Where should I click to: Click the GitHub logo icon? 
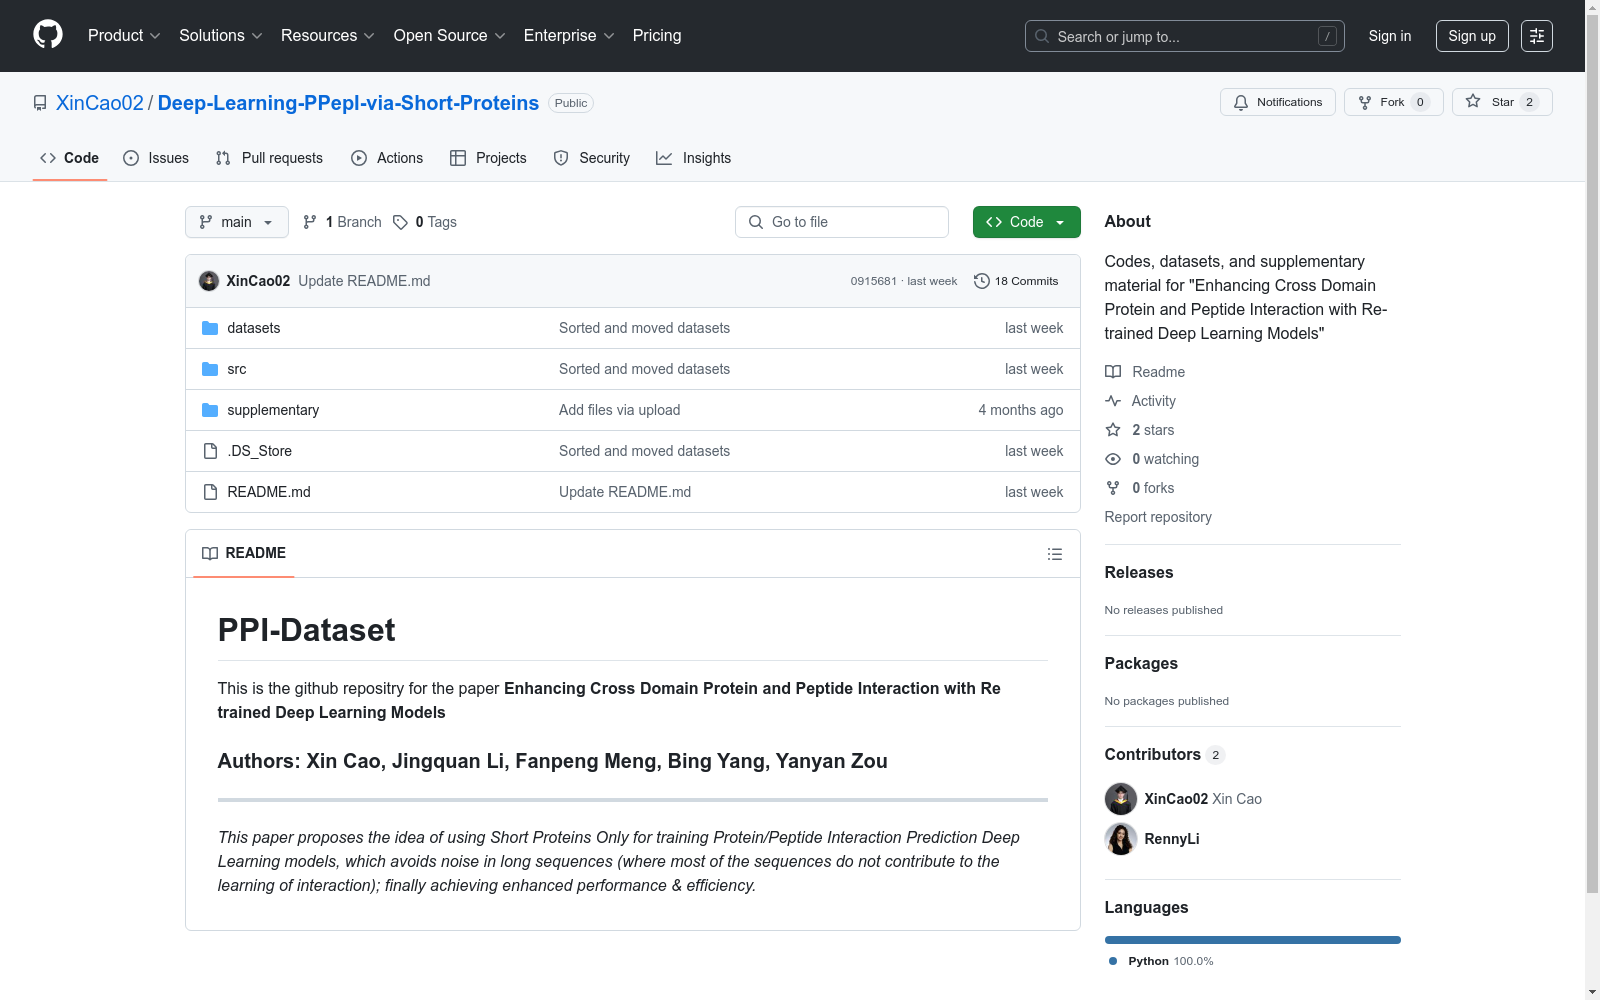tap(48, 35)
